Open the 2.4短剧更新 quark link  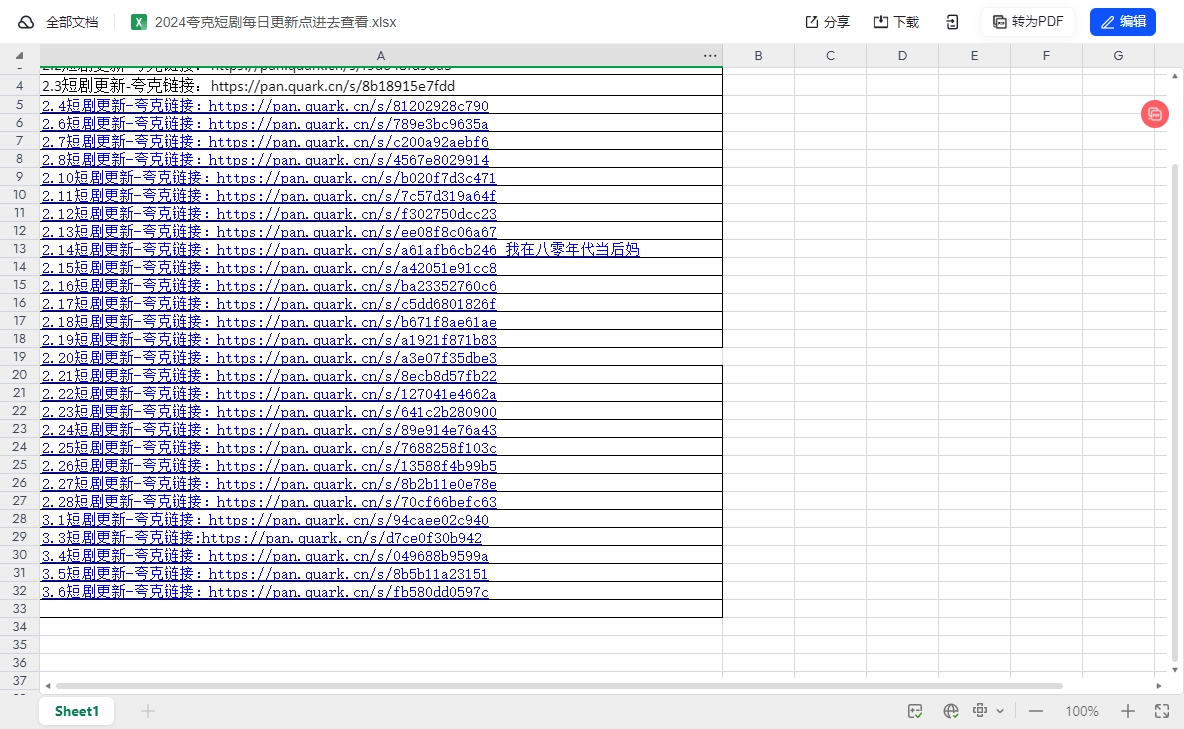tap(265, 106)
